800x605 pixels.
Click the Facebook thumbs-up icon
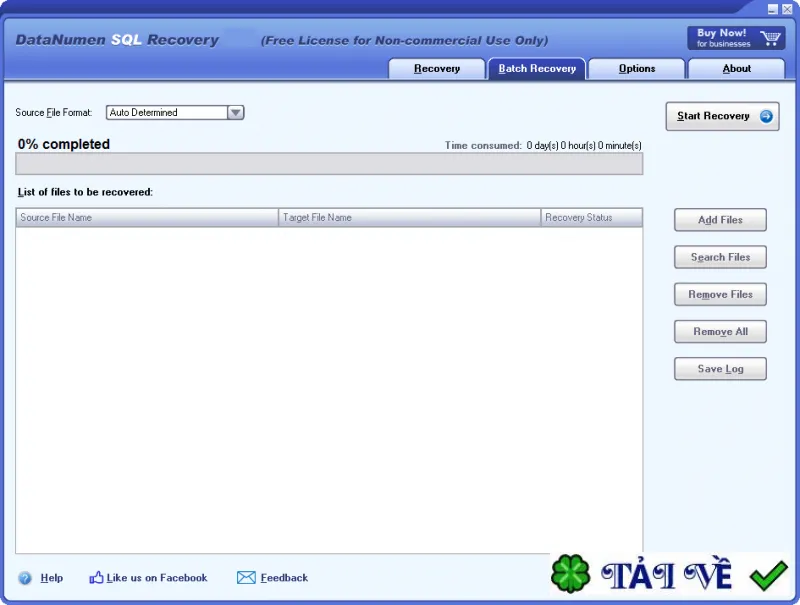click(96, 577)
